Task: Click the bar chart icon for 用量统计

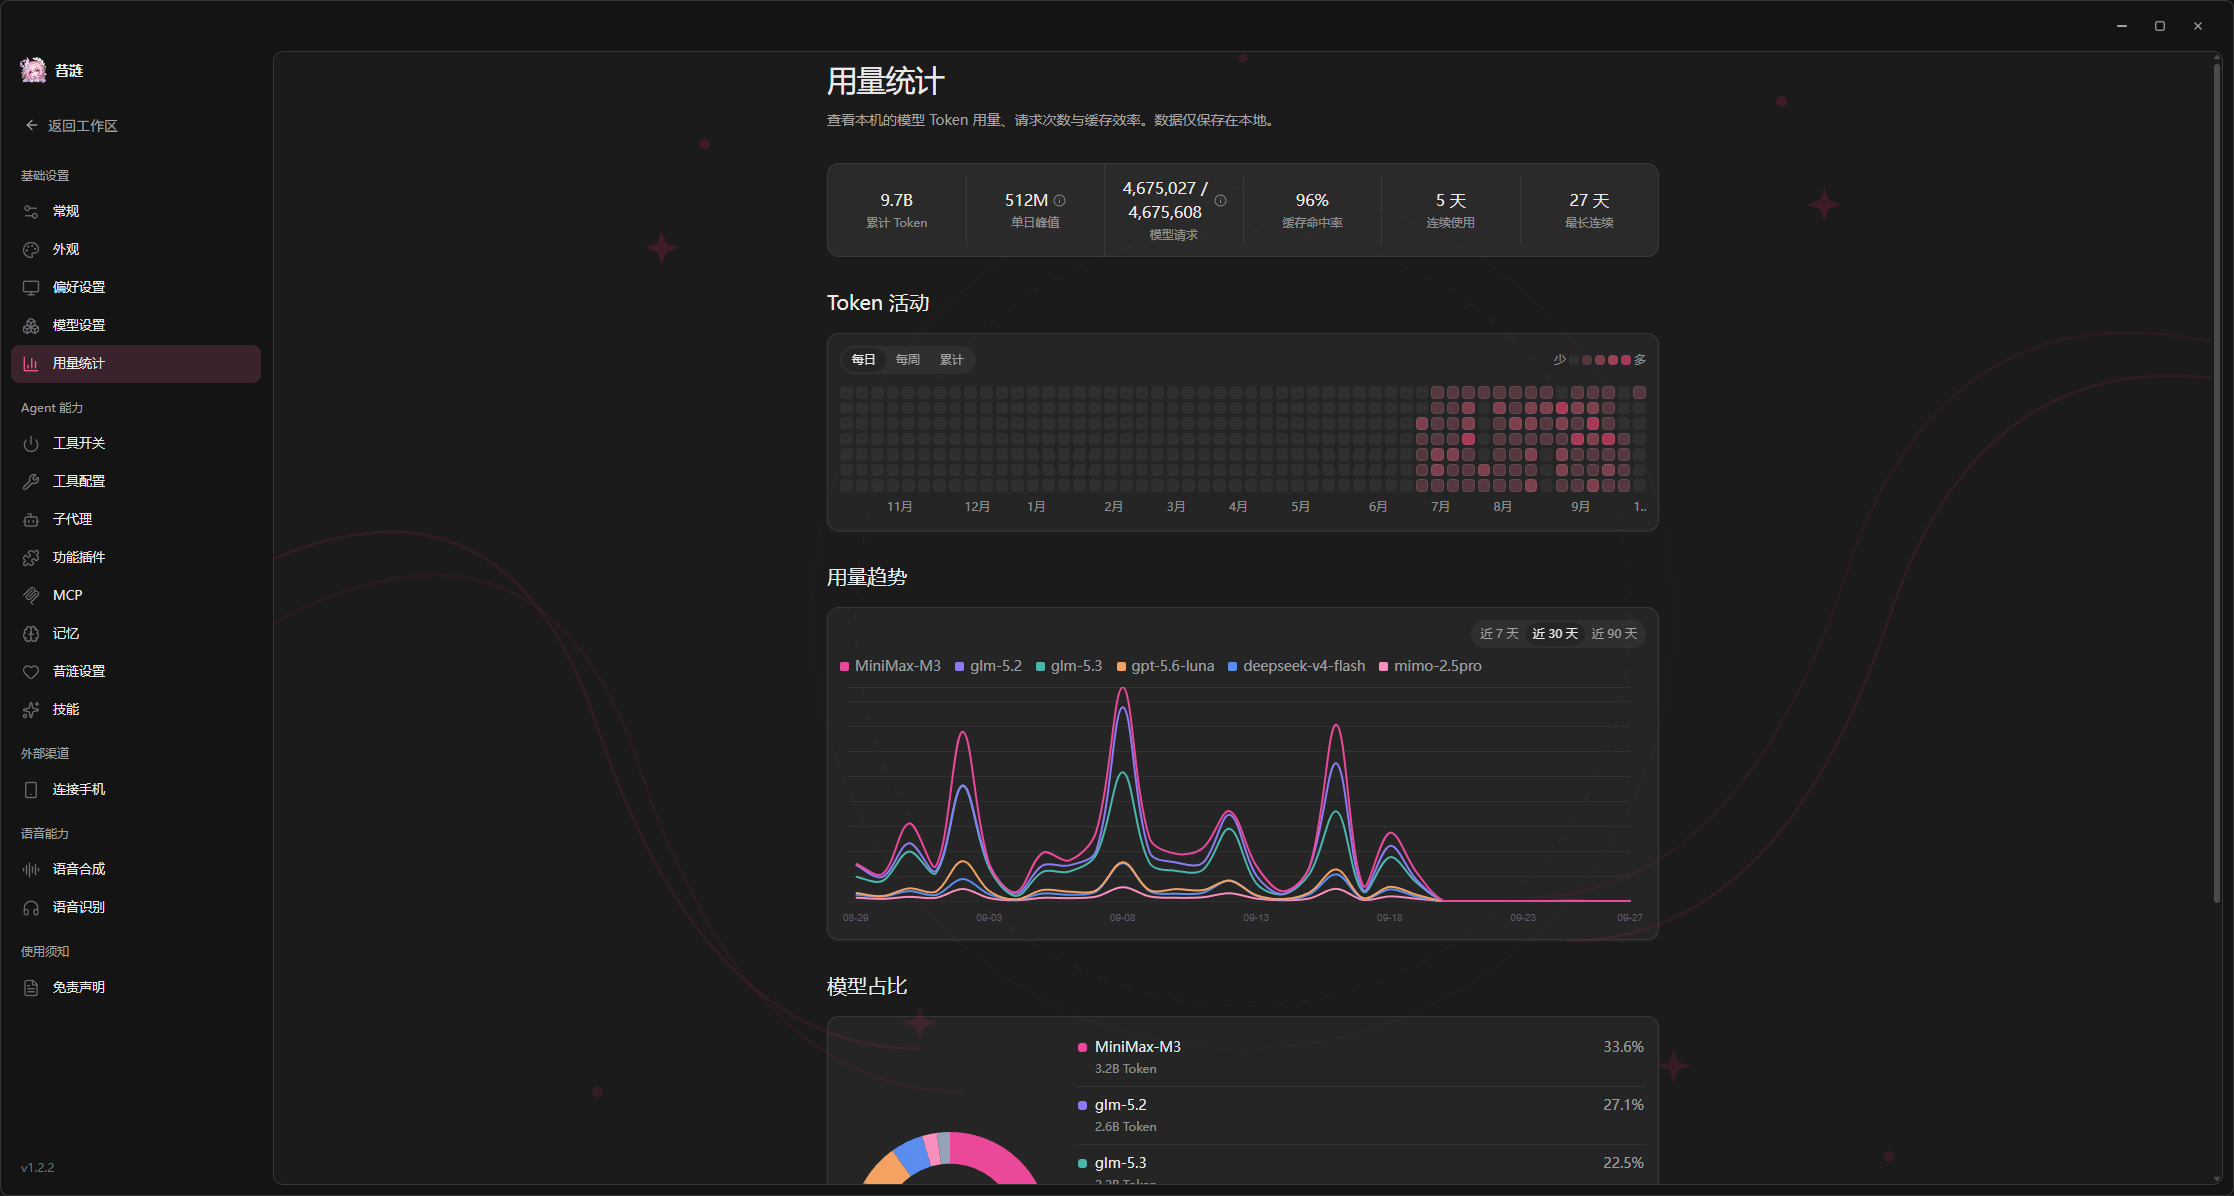Action: pyautogui.click(x=31, y=363)
